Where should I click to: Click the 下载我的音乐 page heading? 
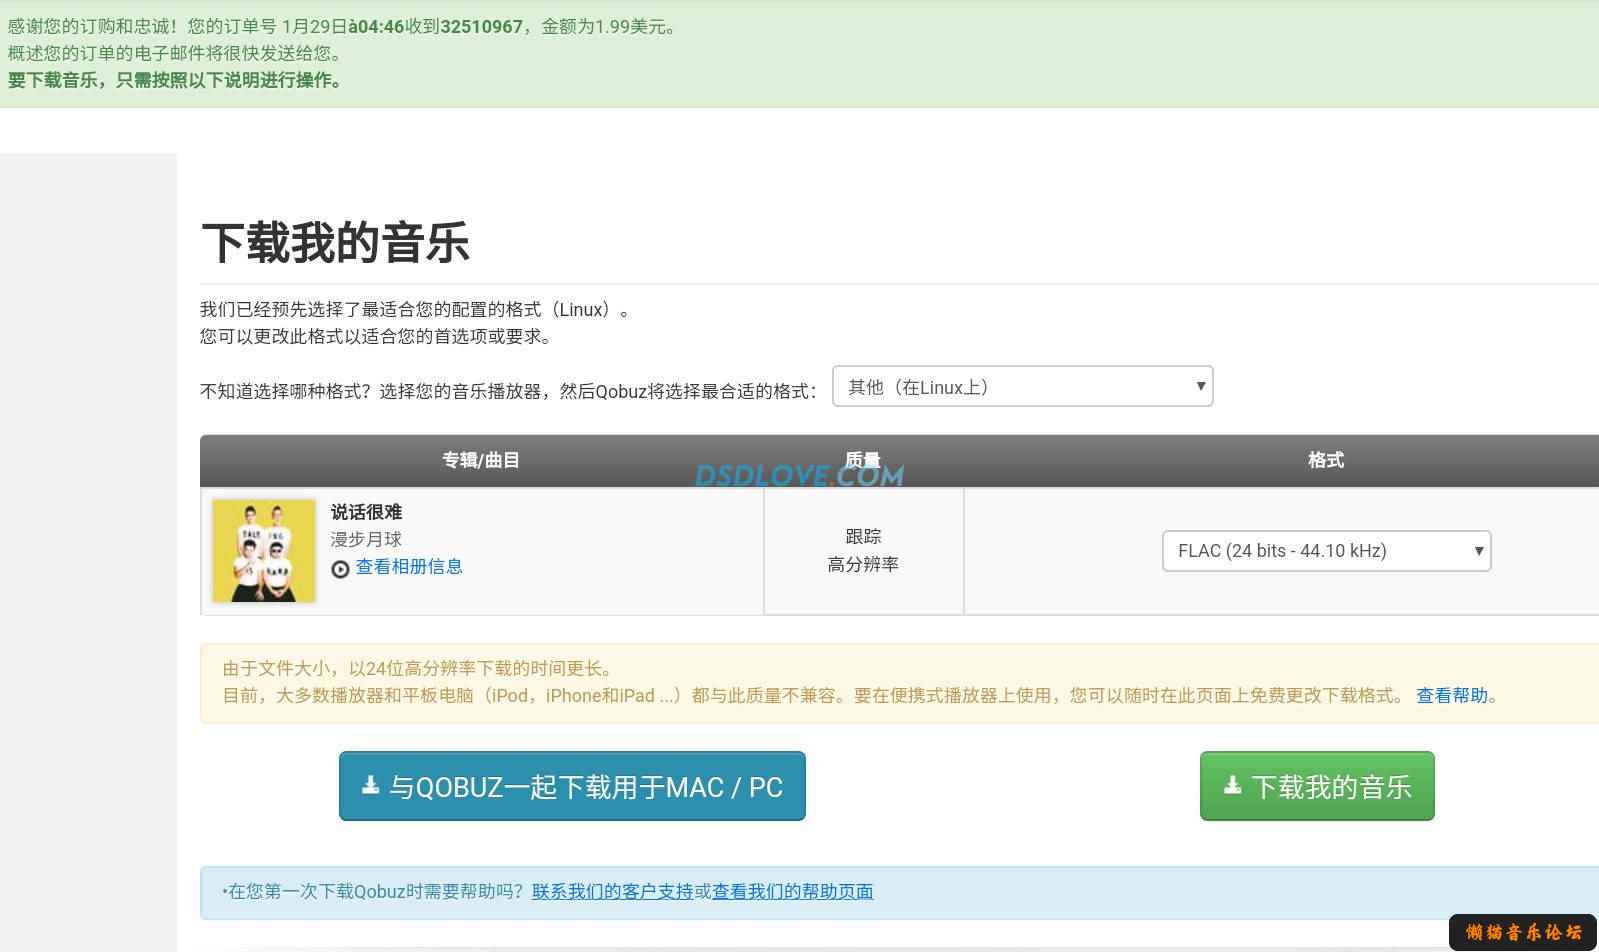click(x=336, y=243)
